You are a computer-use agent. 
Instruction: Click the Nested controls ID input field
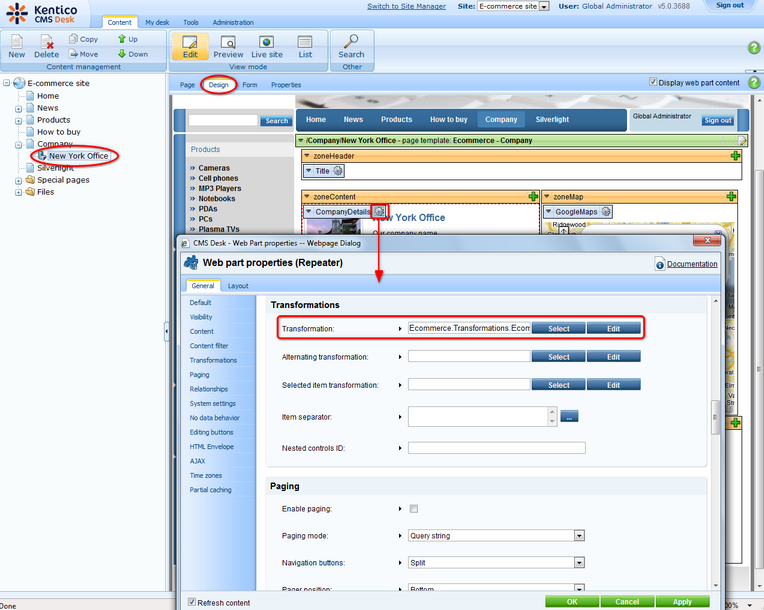(x=496, y=448)
